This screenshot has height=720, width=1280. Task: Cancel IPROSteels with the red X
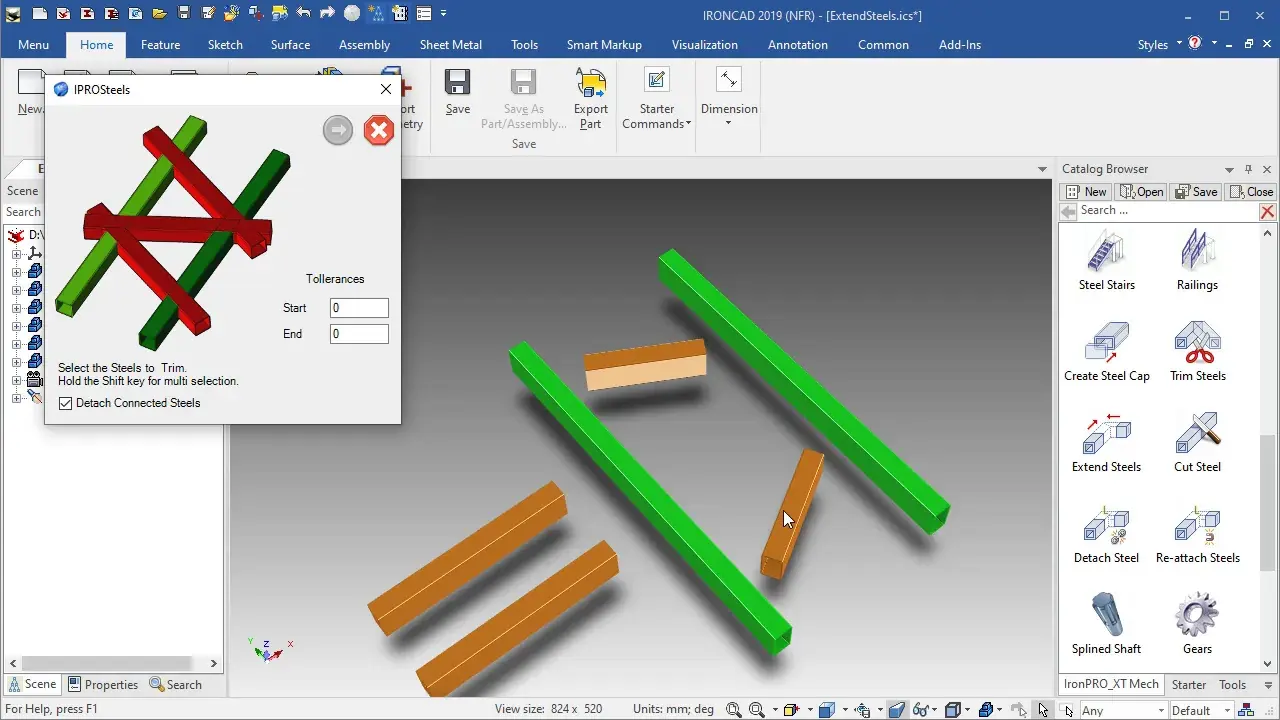pos(378,130)
